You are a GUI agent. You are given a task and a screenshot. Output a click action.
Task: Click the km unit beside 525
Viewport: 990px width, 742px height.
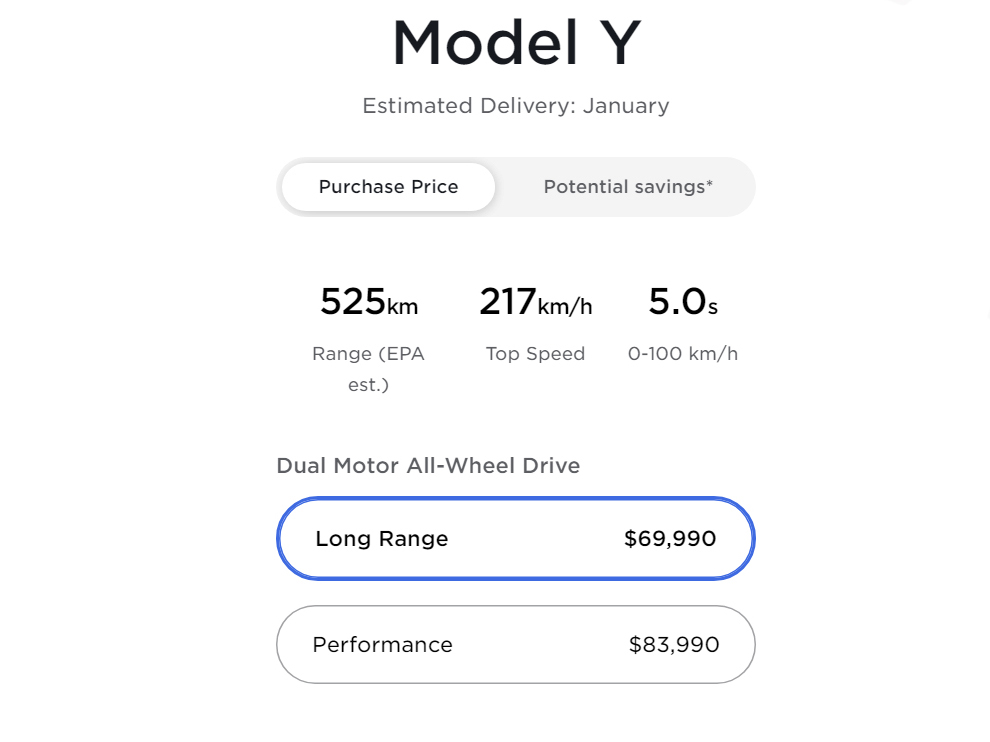pos(402,306)
